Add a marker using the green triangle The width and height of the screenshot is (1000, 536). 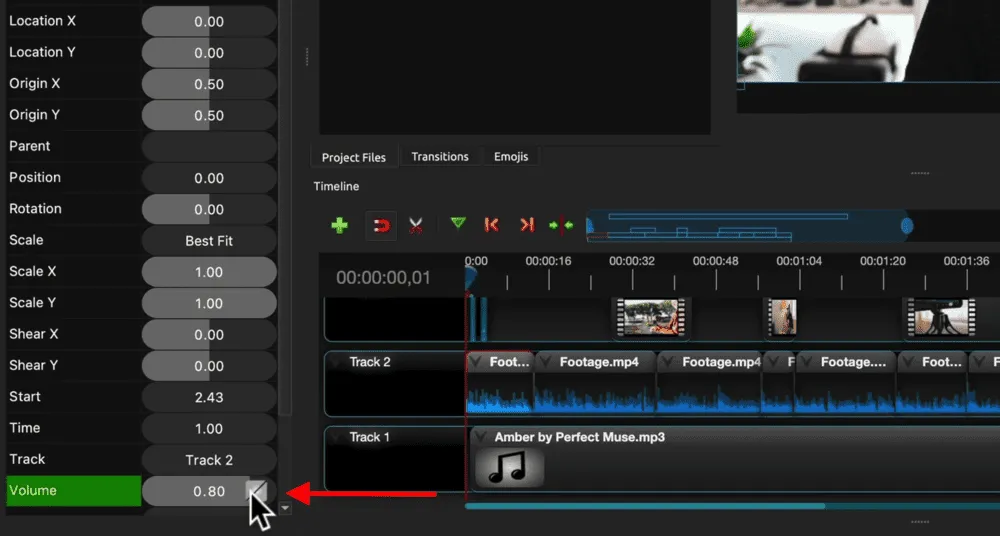pyautogui.click(x=458, y=224)
